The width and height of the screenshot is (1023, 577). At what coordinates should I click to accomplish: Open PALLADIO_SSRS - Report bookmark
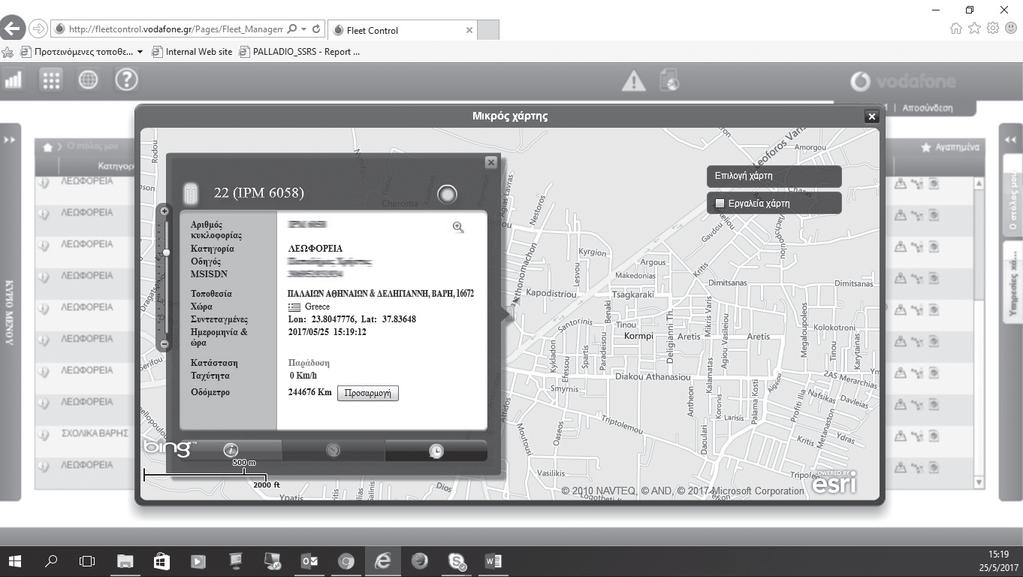point(299,52)
